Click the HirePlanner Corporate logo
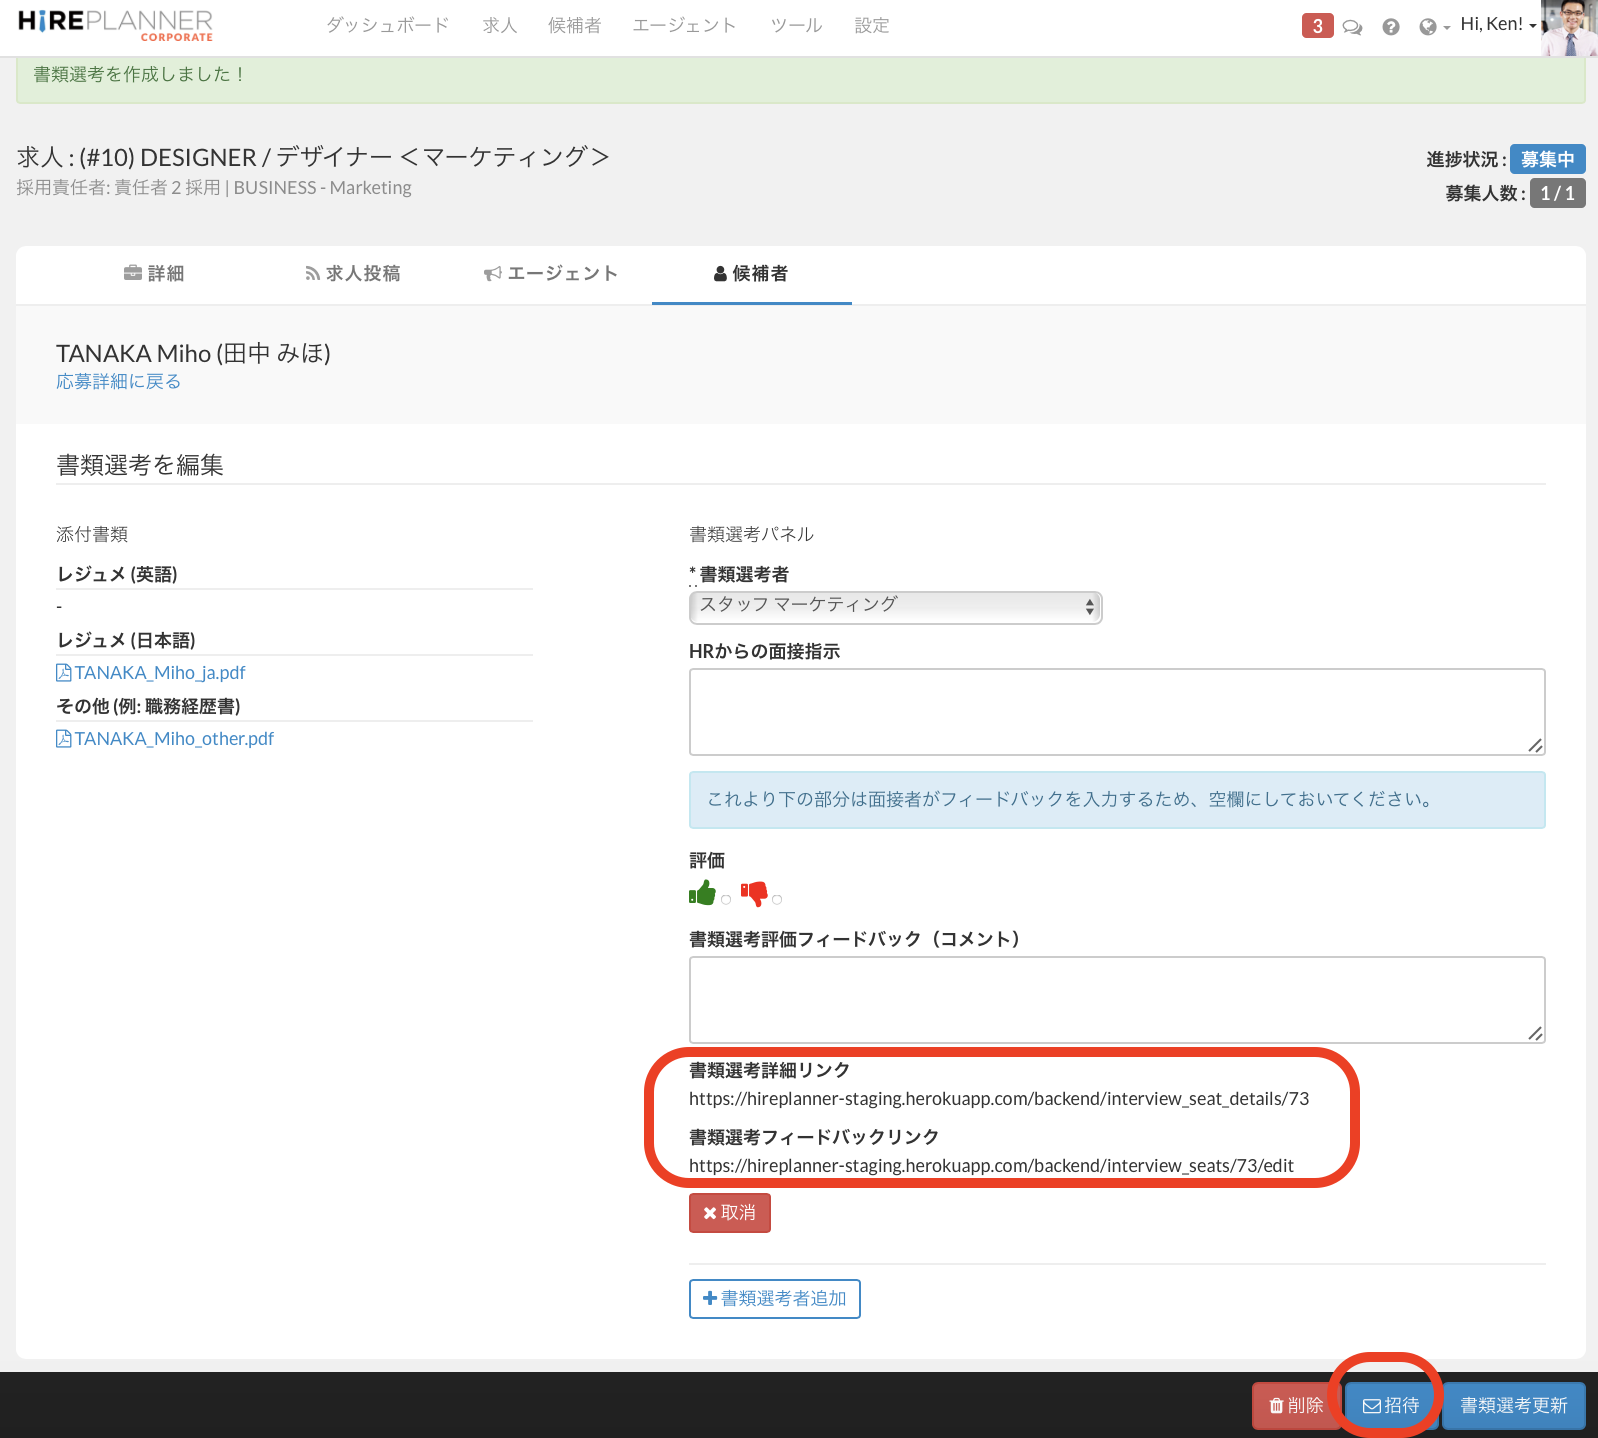1598x1438 pixels. click(x=115, y=25)
